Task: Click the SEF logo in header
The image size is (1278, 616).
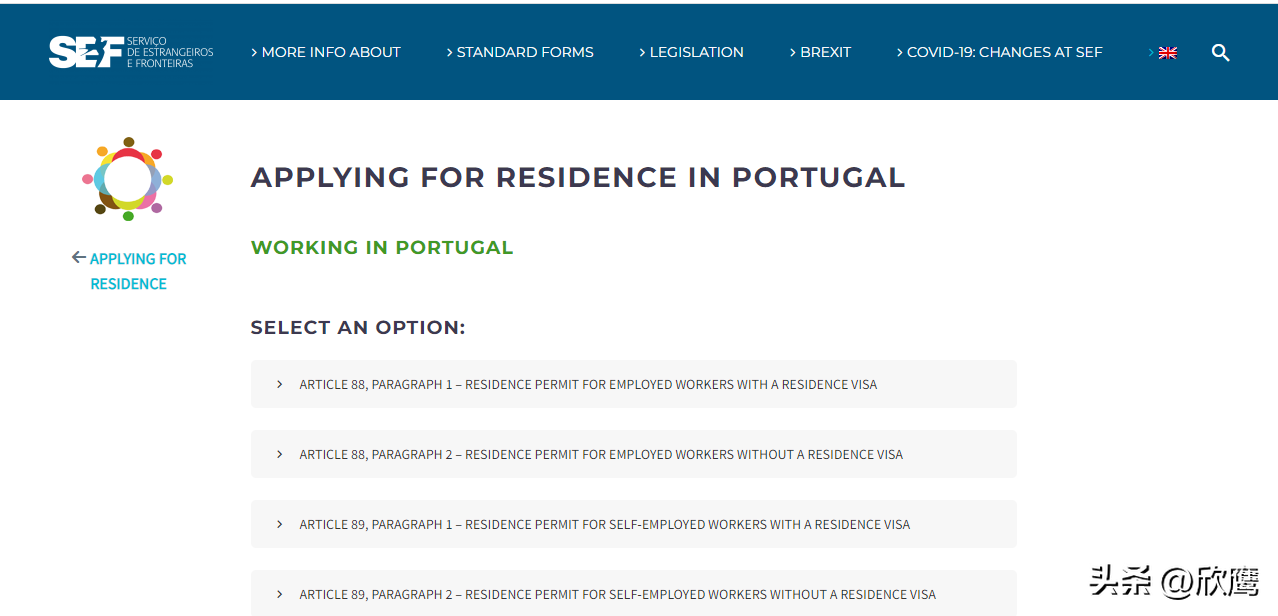Action: [x=130, y=52]
